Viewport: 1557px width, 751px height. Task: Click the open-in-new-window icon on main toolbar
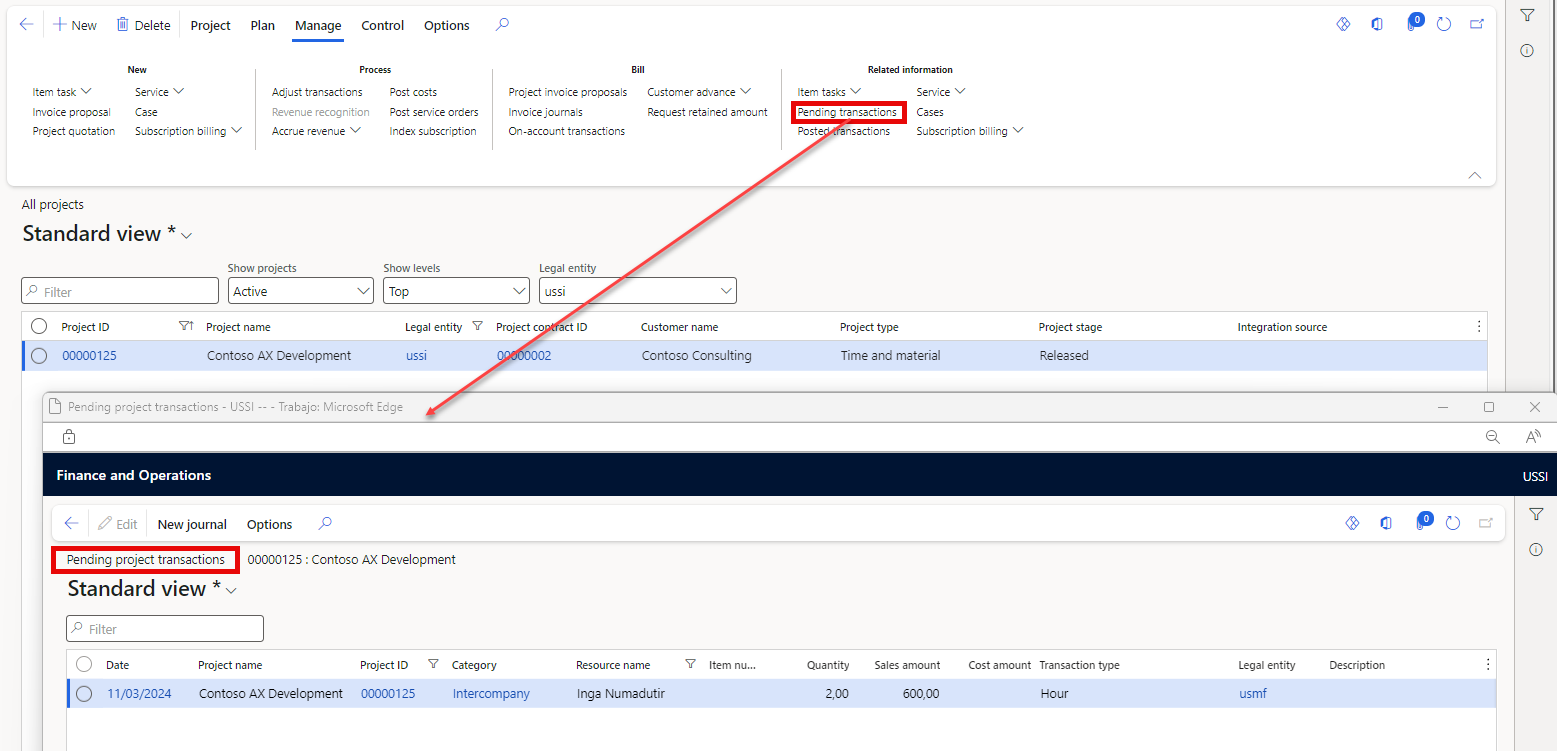(1477, 24)
